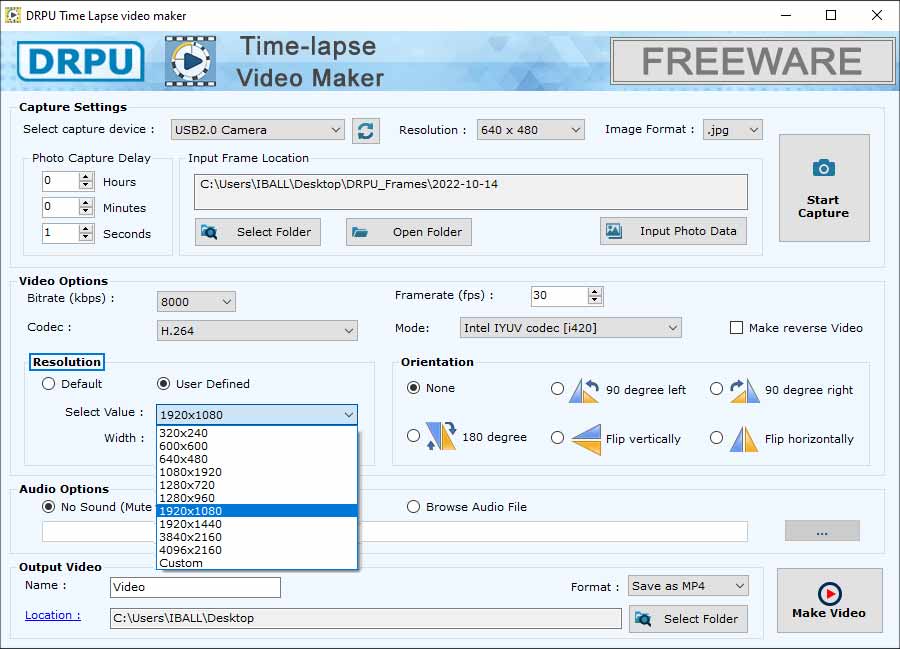Select the User Defined resolution option

(x=164, y=384)
